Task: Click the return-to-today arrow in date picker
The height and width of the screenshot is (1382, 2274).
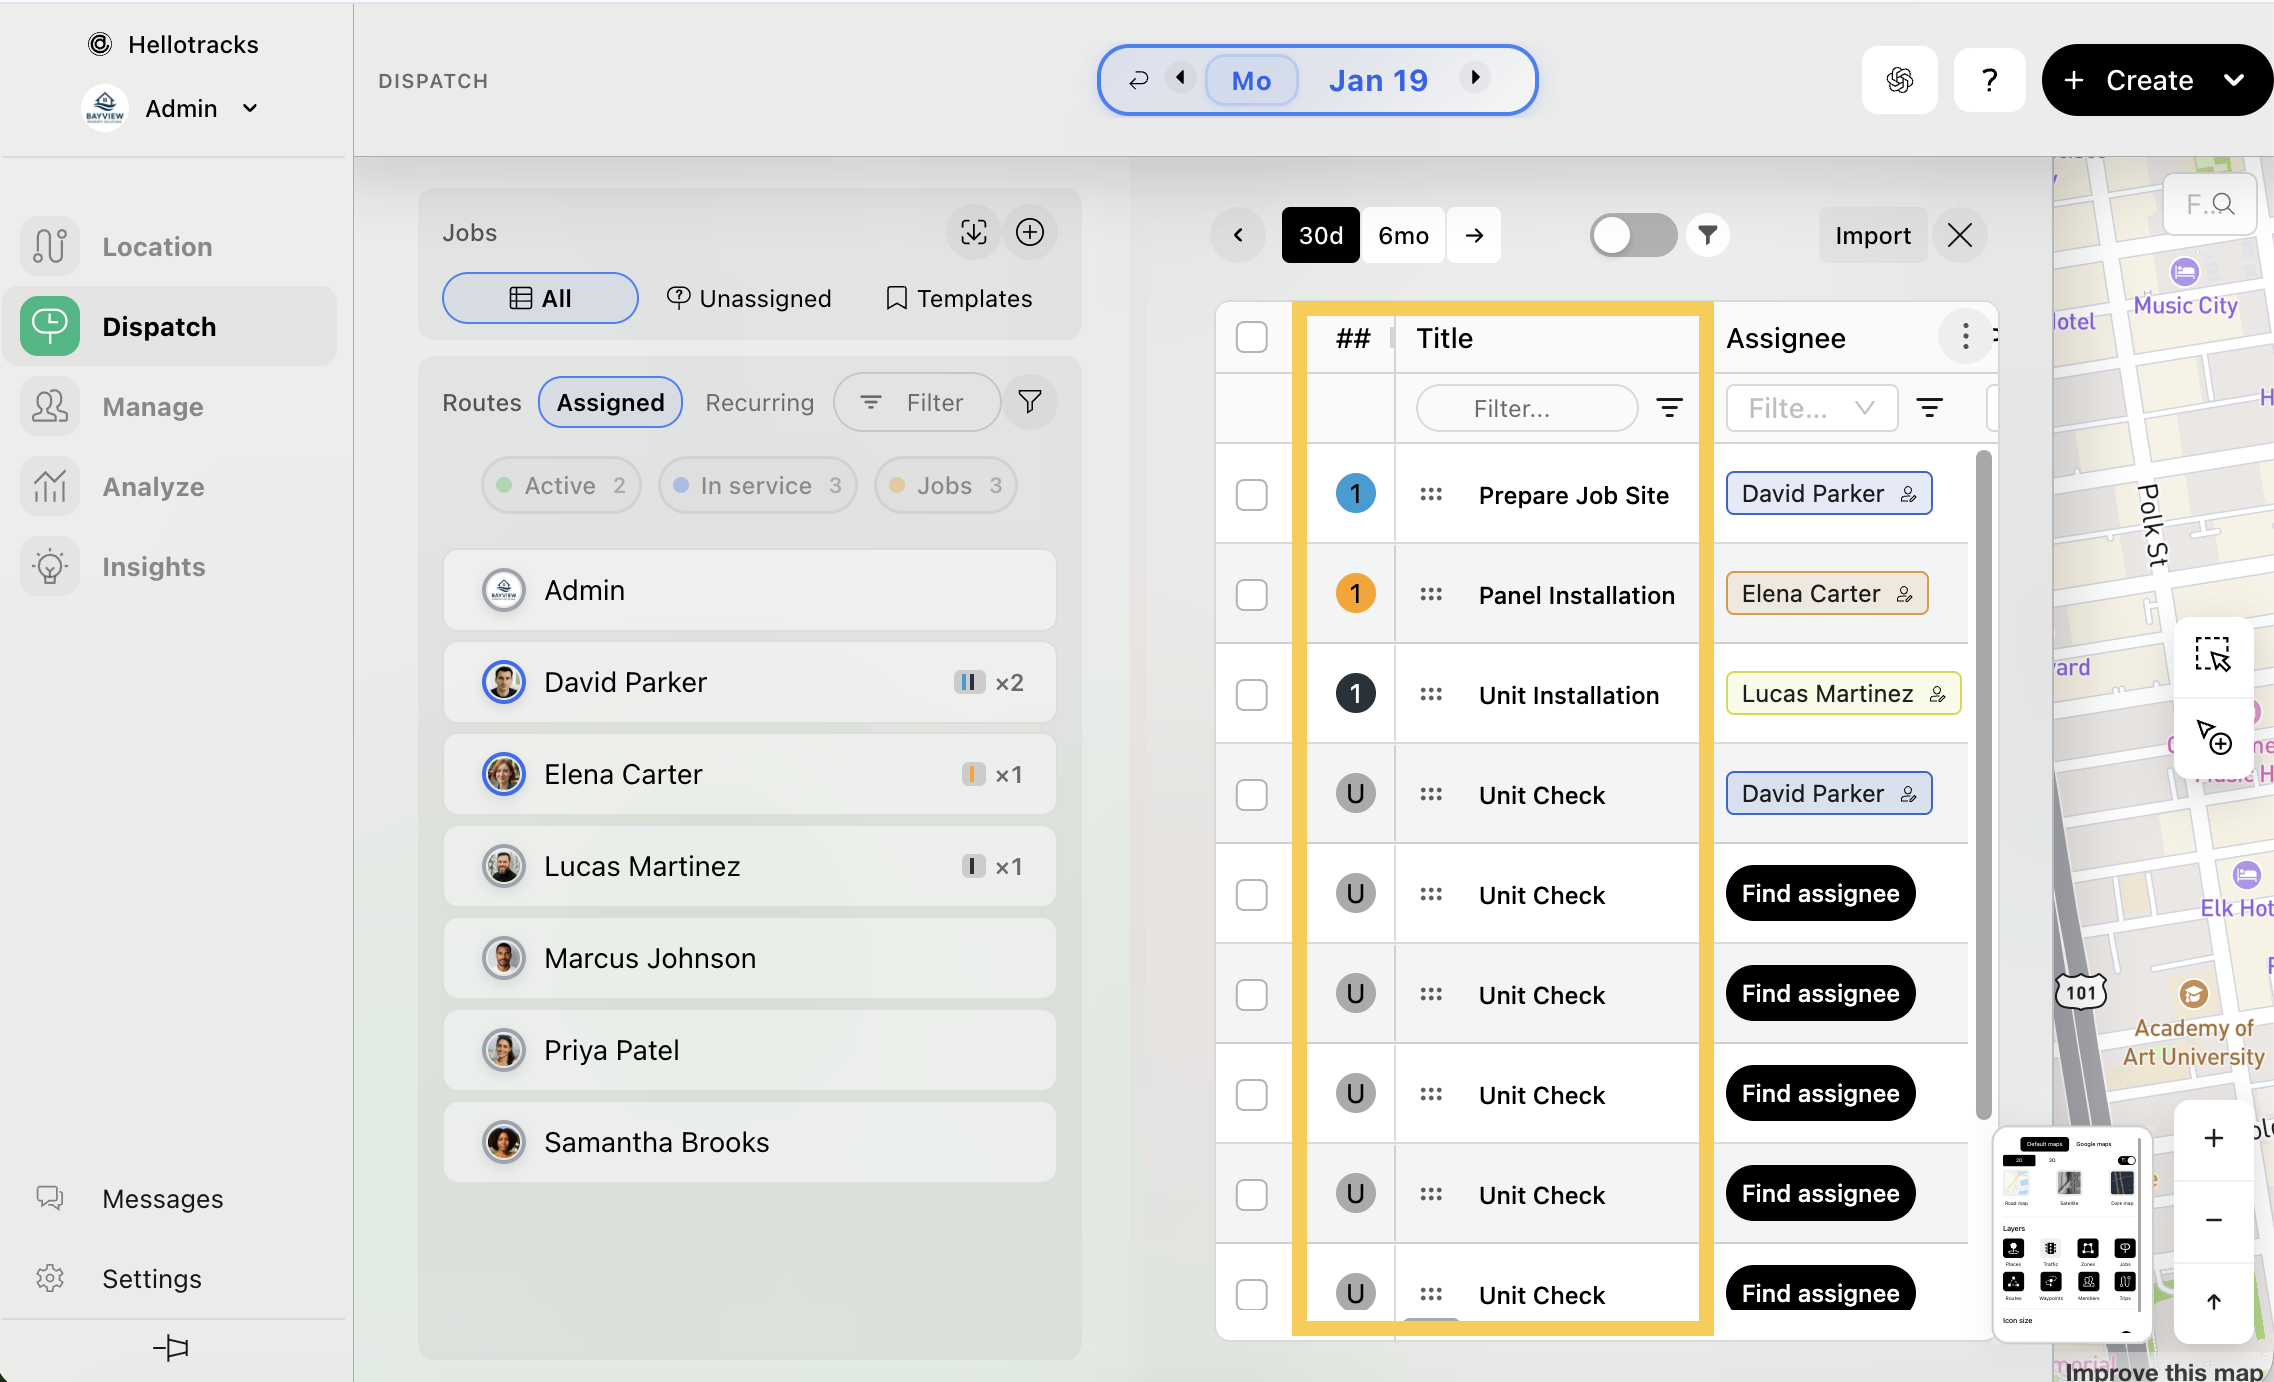Action: [1138, 80]
